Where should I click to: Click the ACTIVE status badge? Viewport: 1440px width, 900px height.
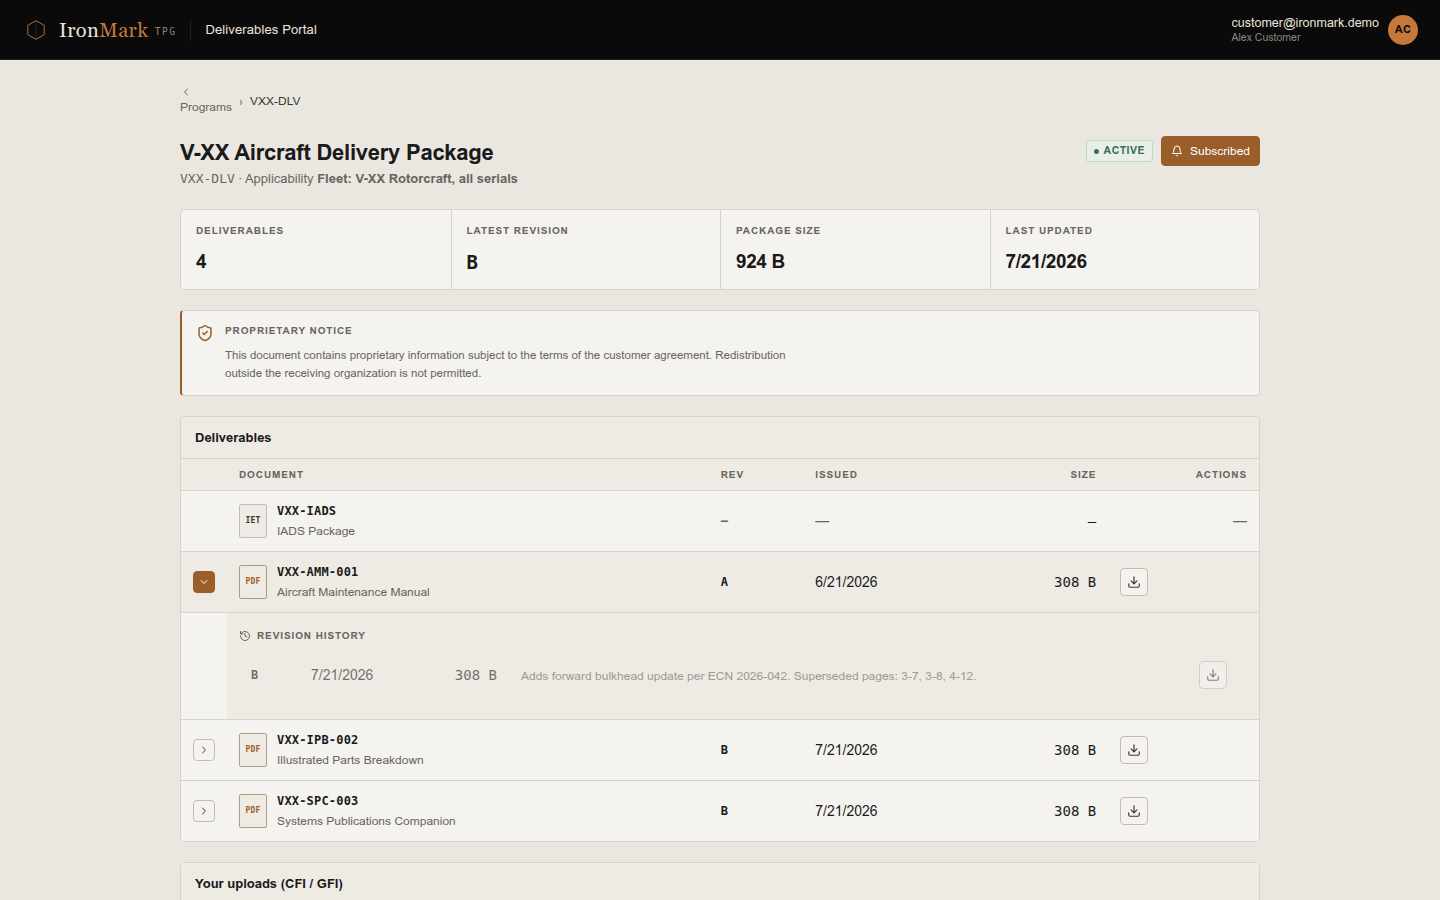1120,151
